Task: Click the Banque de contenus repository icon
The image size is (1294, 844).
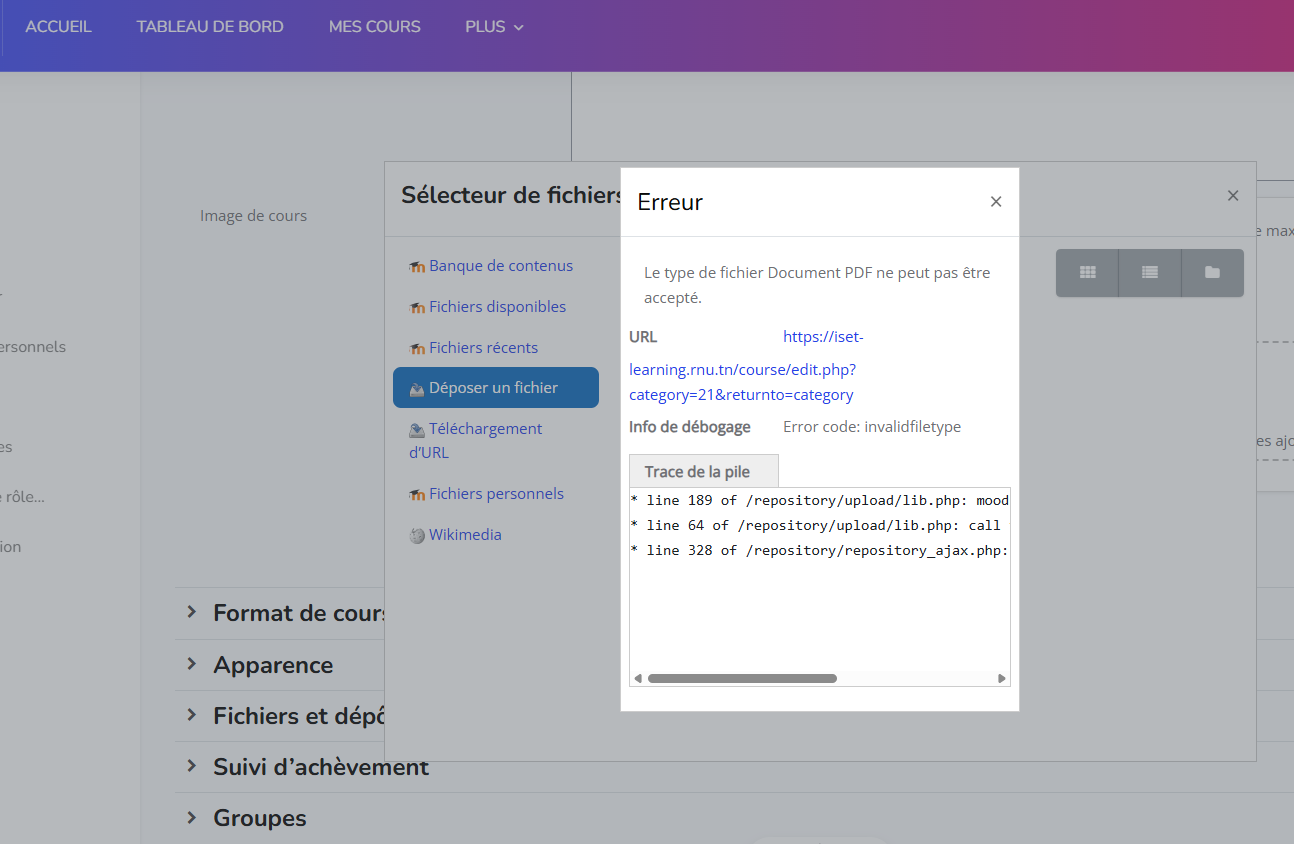Action: pyautogui.click(x=417, y=267)
